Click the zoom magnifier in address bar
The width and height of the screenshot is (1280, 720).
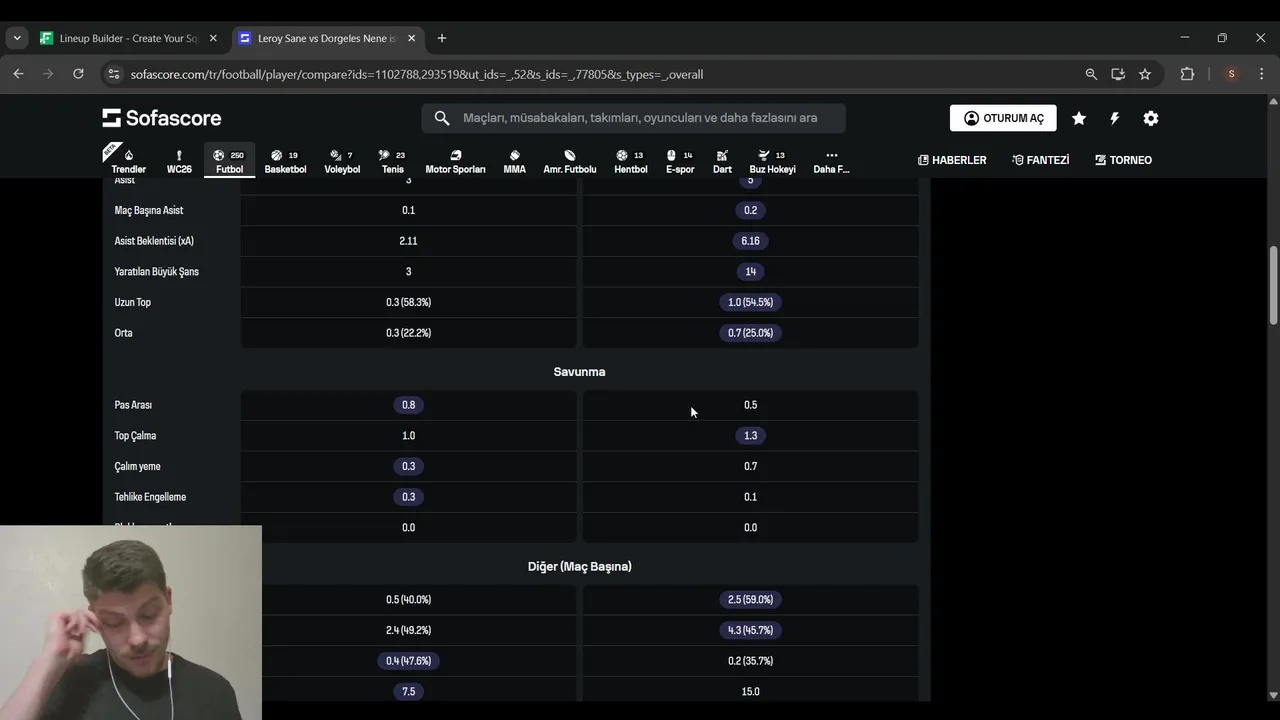point(1091,74)
